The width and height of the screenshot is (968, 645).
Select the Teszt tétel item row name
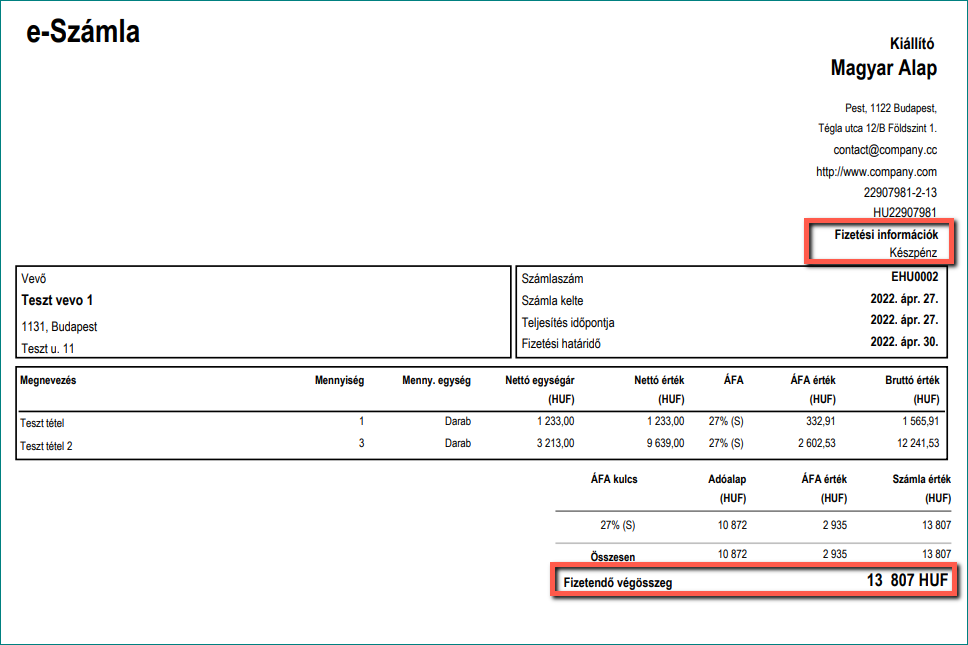click(42, 423)
